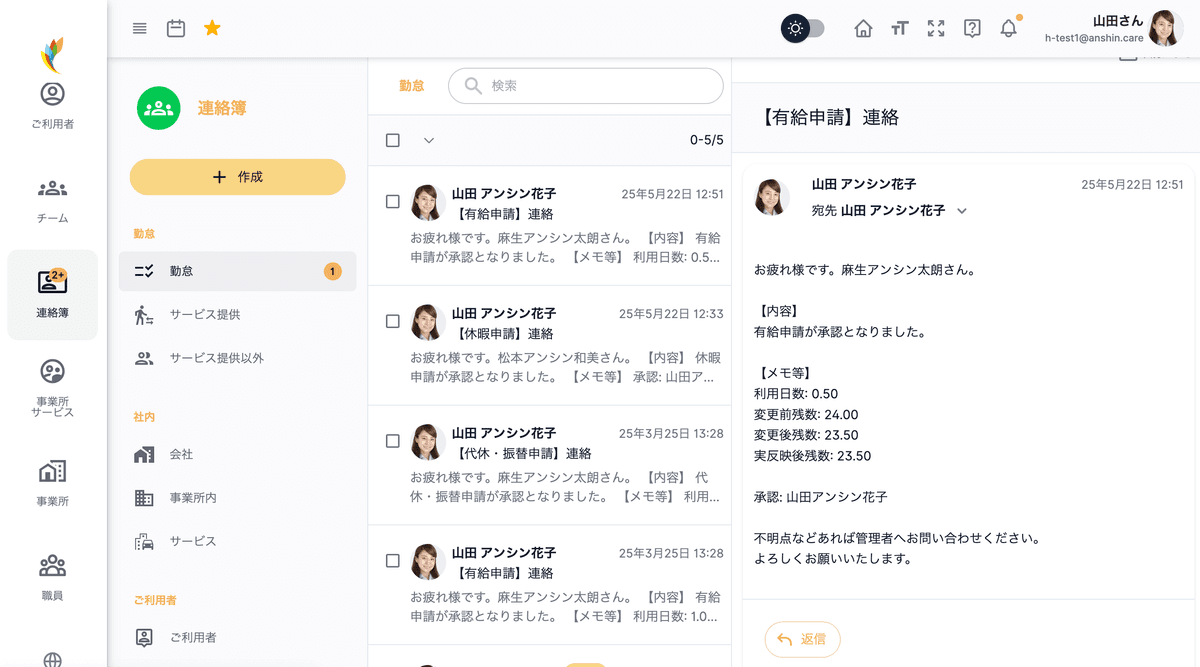
Task: Select the 勤怠 folder in the menu
Action: pyautogui.click(x=238, y=271)
